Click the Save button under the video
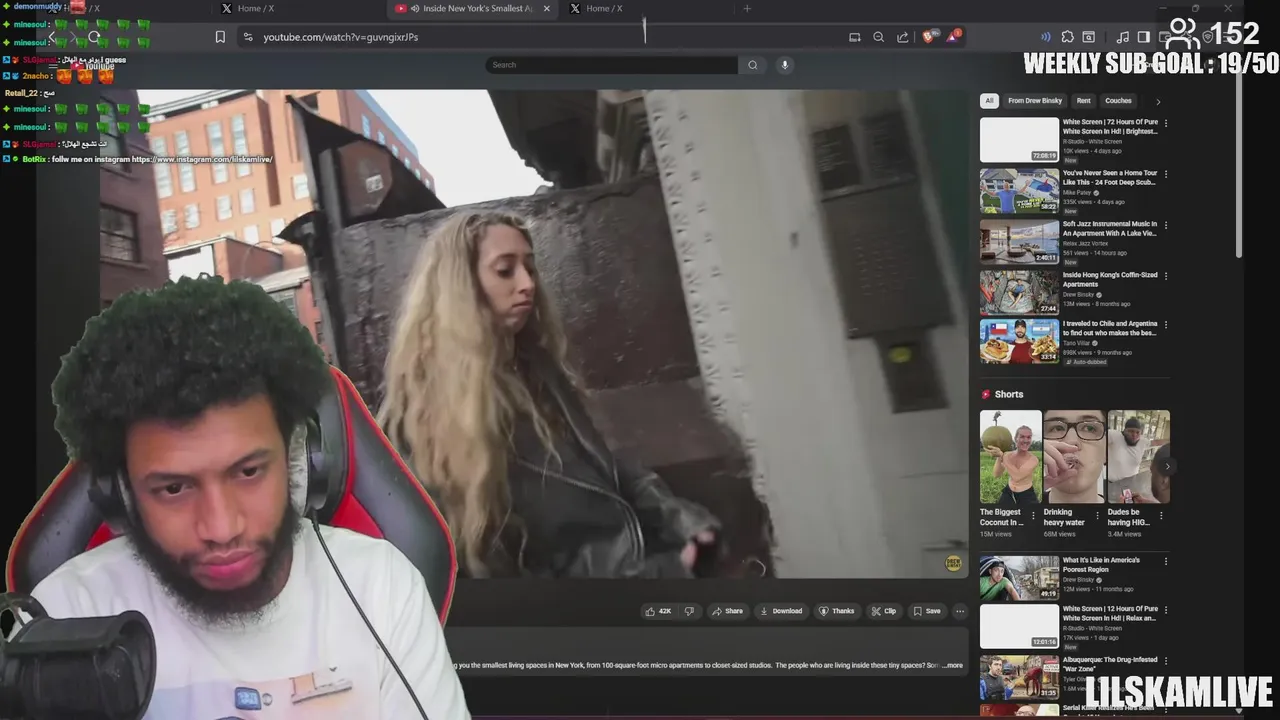Viewport: 1280px width, 720px height. tap(927, 611)
